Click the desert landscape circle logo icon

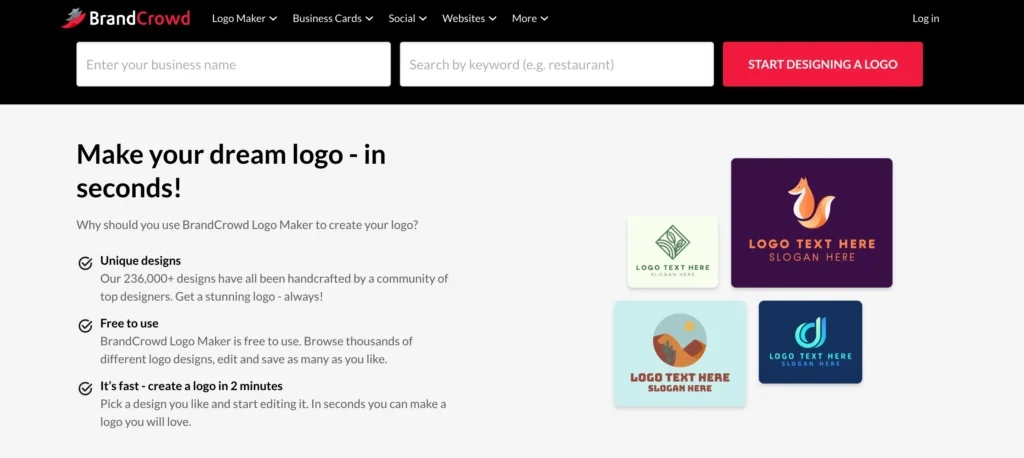tap(679, 340)
